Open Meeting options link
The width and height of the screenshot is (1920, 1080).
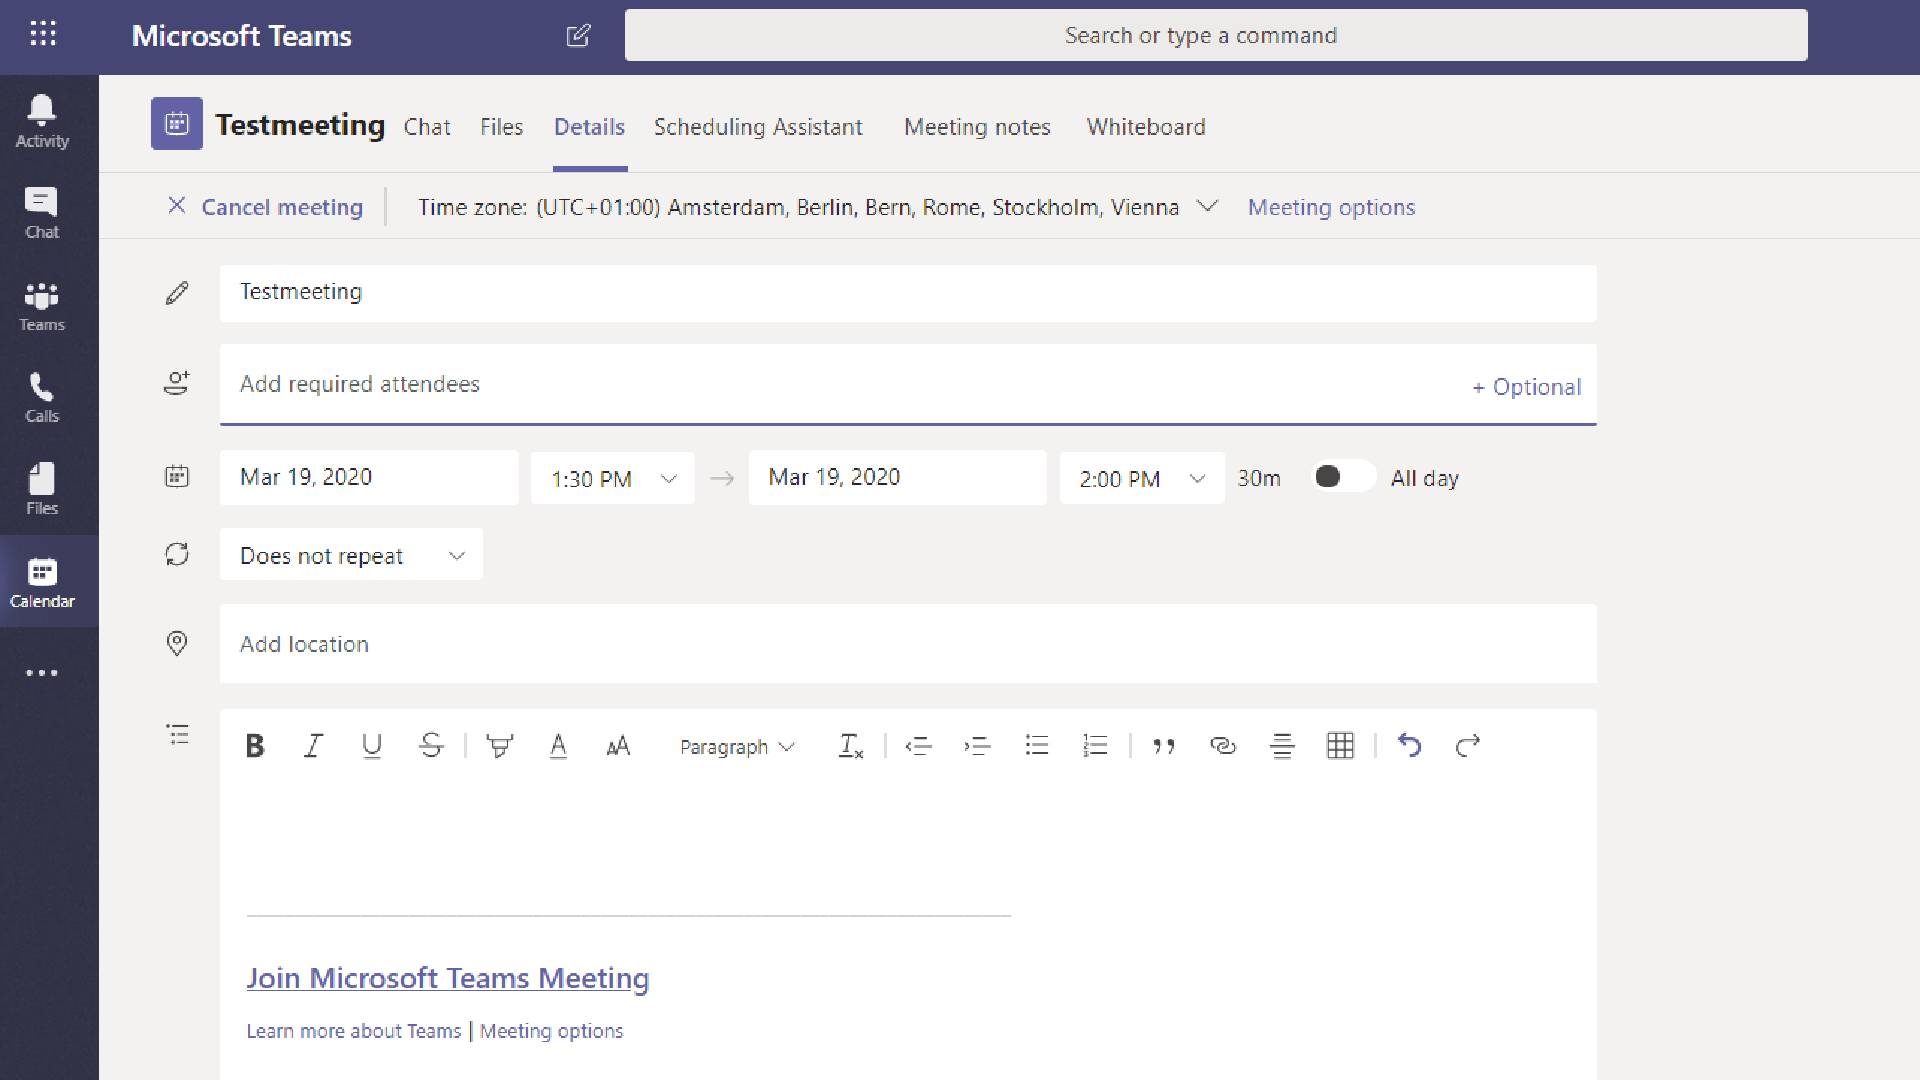[1332, 207]
